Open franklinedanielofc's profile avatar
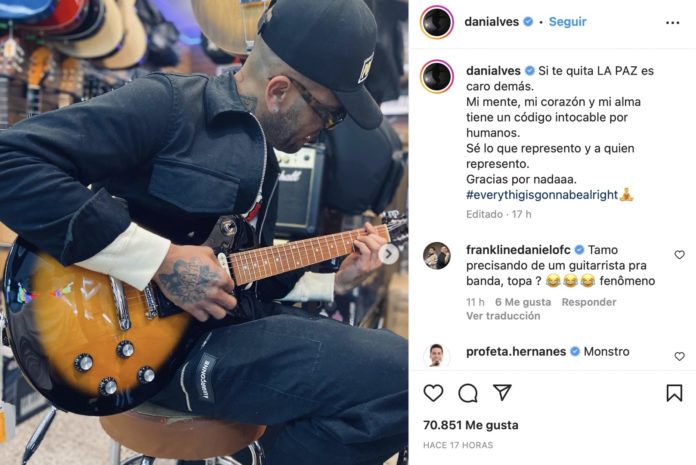 click(x=437, y=256)
